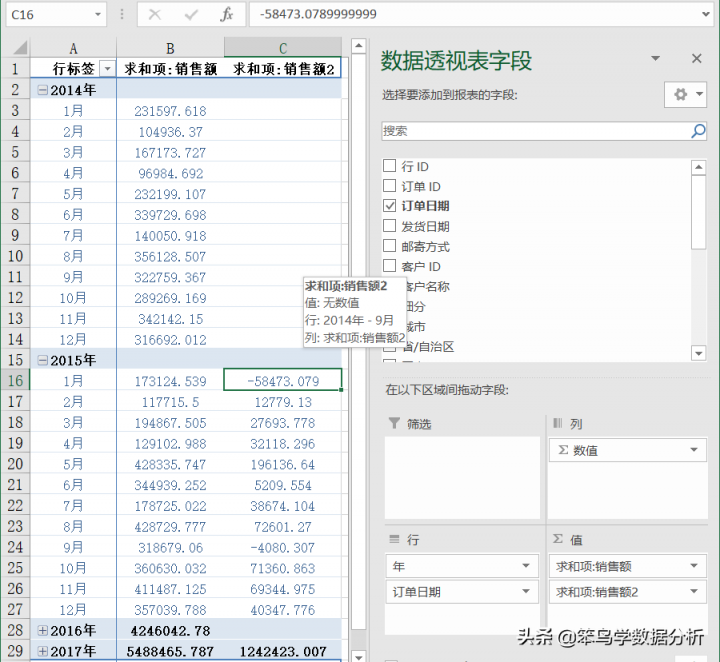Viewport: 720px width, 662px height.
Task: Open the field list gear tools menu
Action: tap(685, 95)
